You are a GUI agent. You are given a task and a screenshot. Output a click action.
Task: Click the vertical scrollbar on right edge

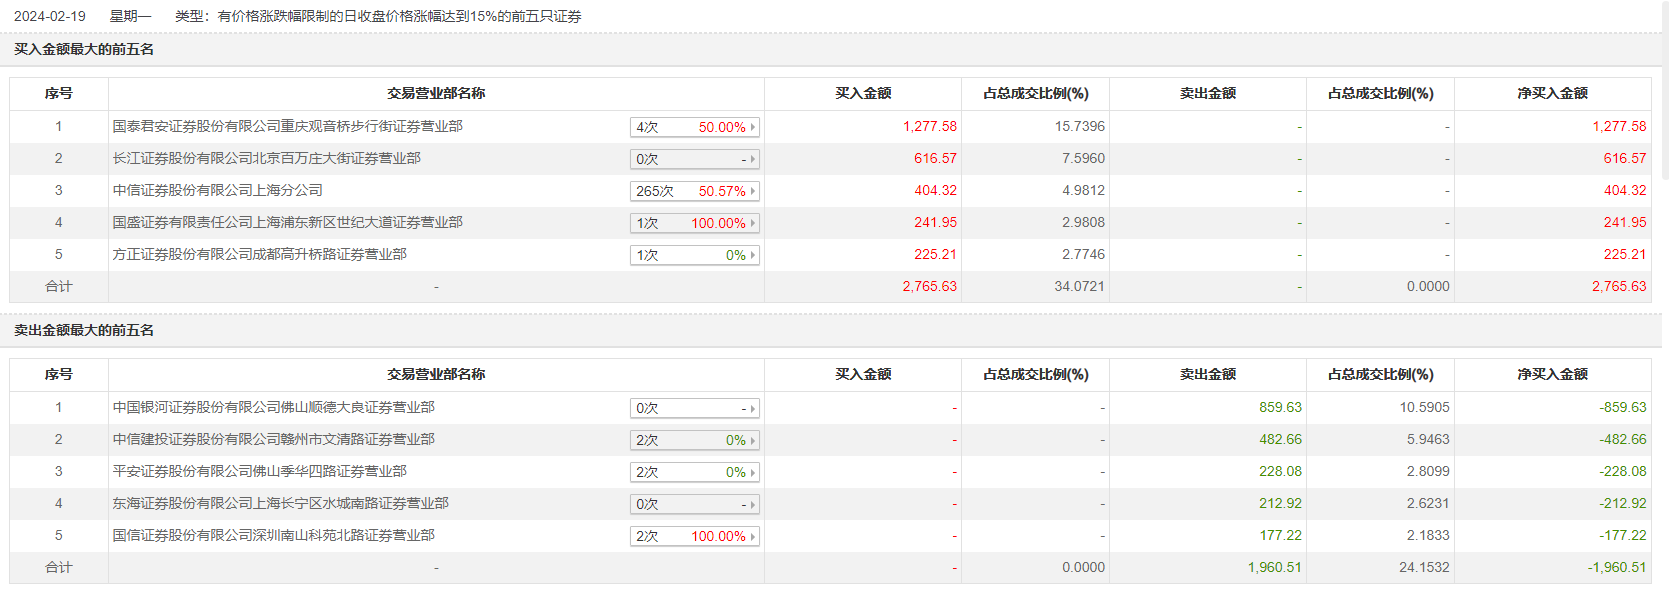click(x=1664, y=90)
